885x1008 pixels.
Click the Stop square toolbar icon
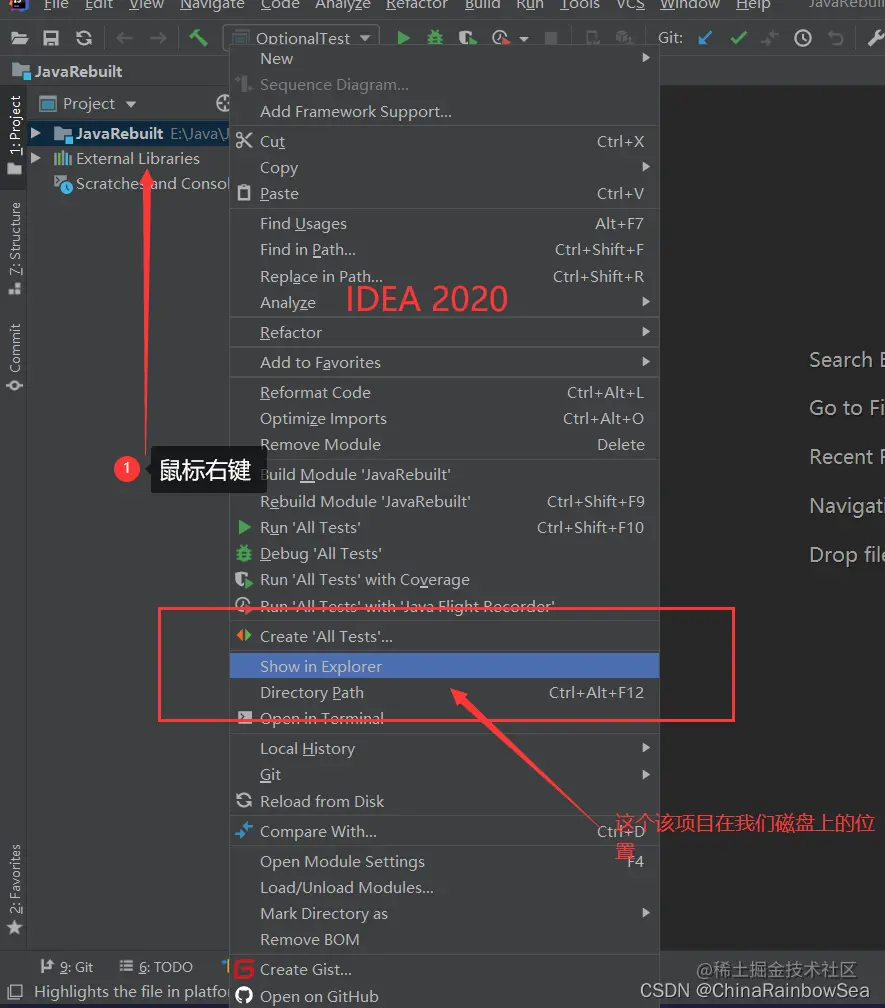(551, 38)
